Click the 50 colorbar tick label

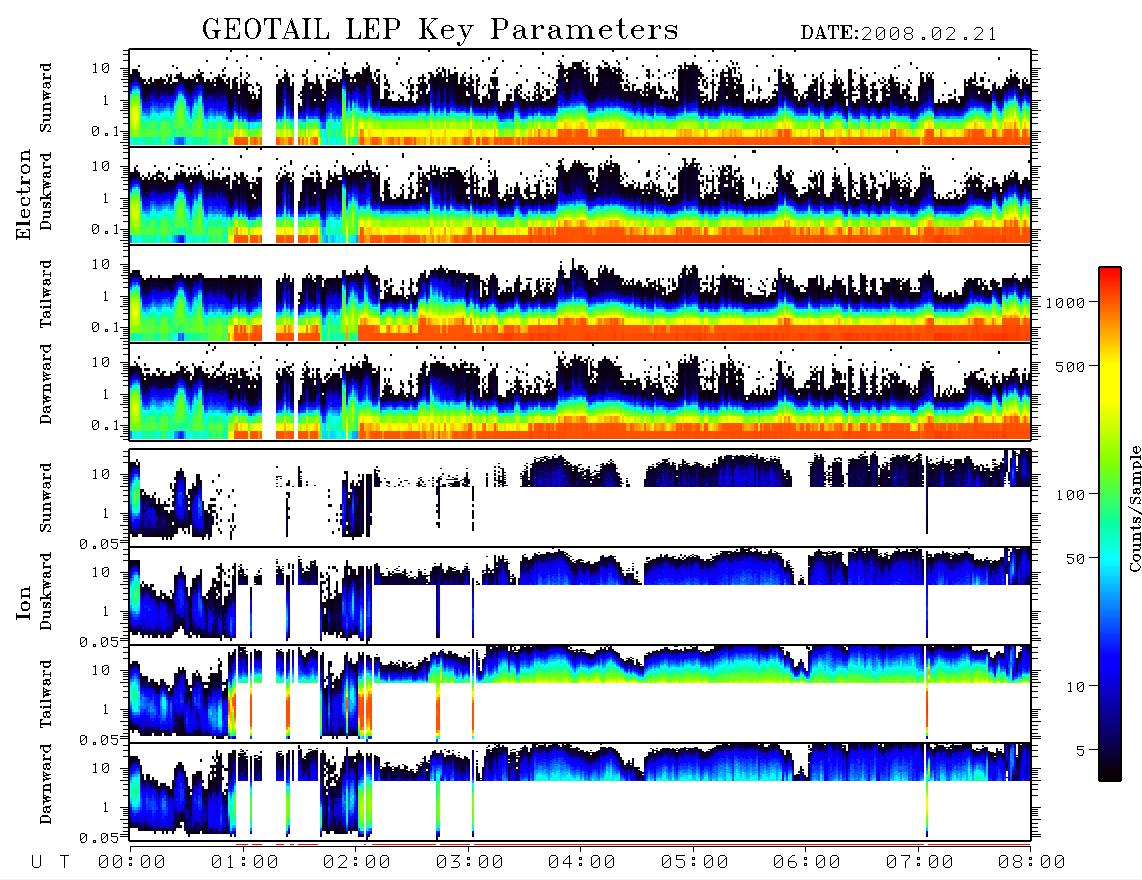click(1074, 559)
